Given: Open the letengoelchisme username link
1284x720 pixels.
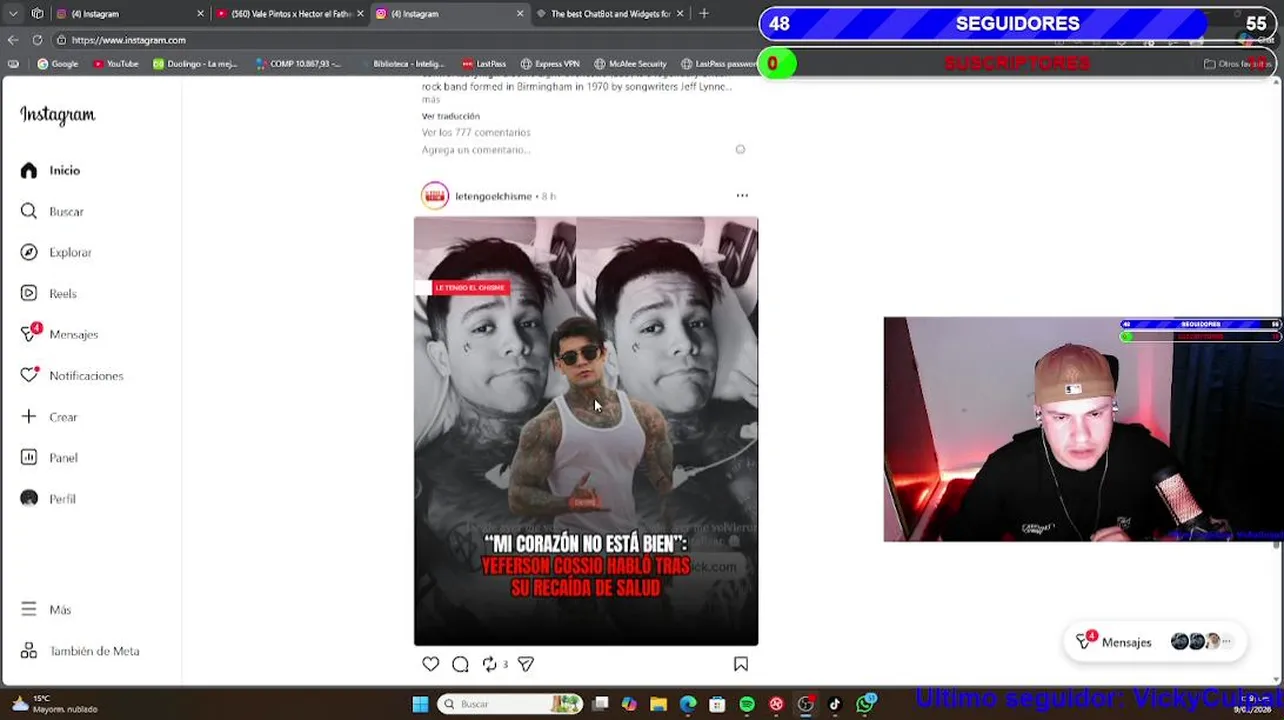Looking at the screenshot, I should [493, 196].
